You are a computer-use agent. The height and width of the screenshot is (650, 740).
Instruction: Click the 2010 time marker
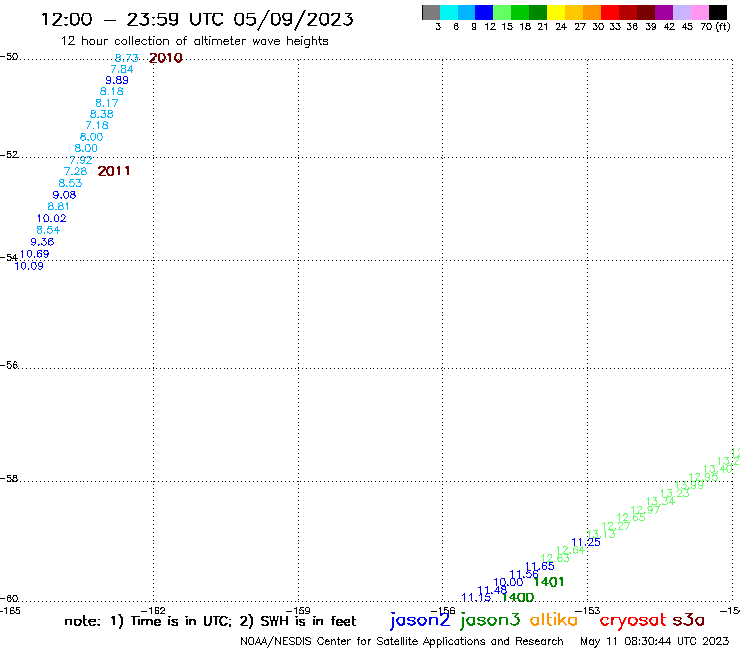tap(166, 58)
